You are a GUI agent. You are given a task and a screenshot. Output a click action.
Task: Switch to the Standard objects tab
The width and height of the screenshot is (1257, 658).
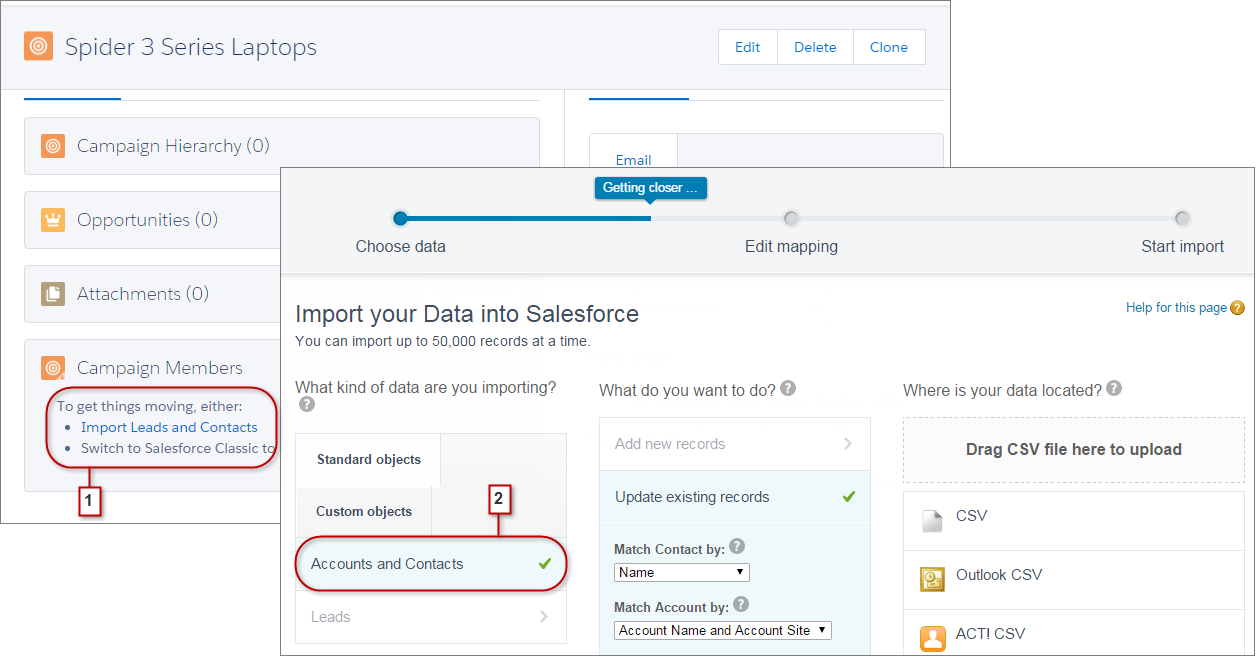click(369, 460)
